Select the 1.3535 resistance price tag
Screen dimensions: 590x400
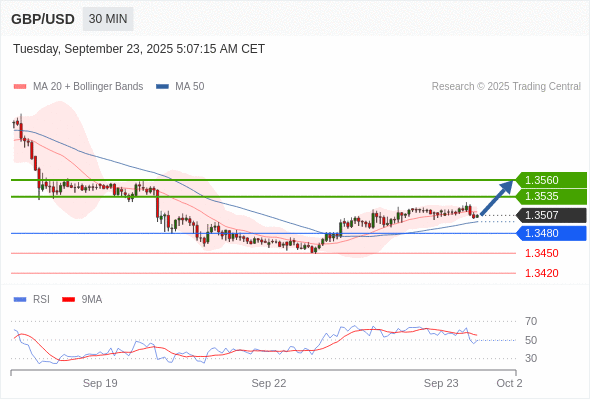551,196
